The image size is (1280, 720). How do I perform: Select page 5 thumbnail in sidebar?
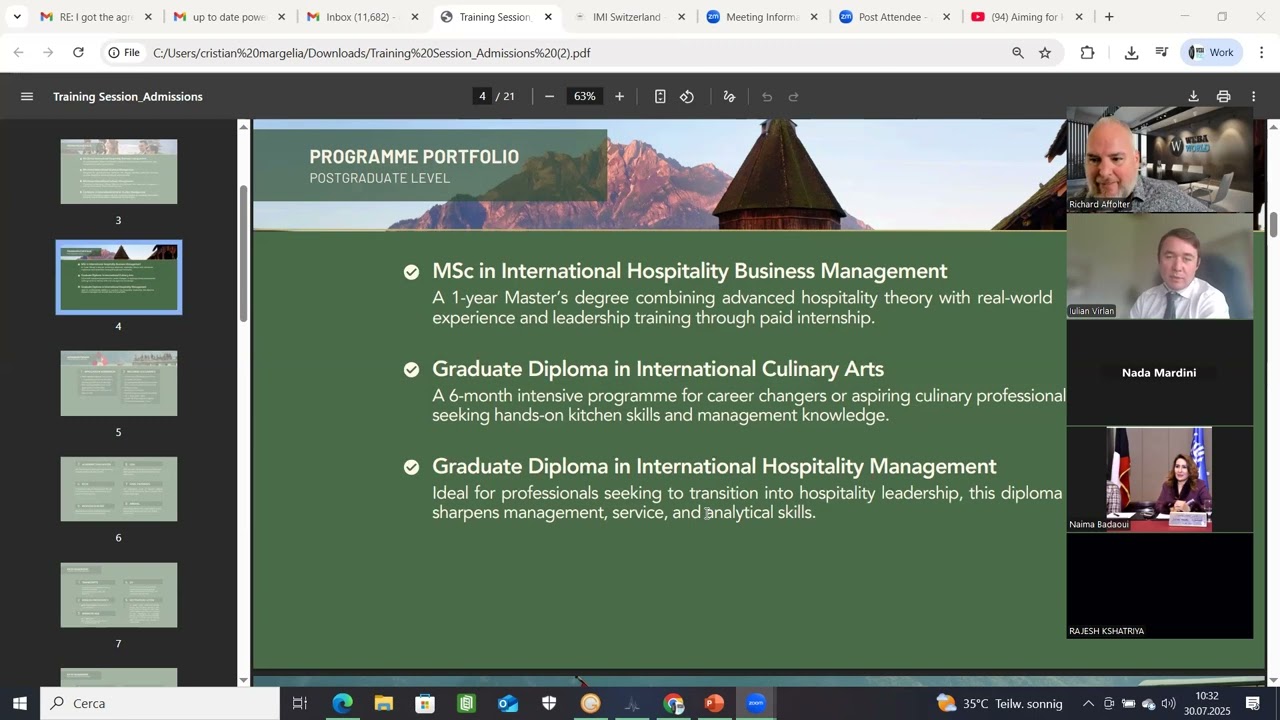click(x=119, y=383)
